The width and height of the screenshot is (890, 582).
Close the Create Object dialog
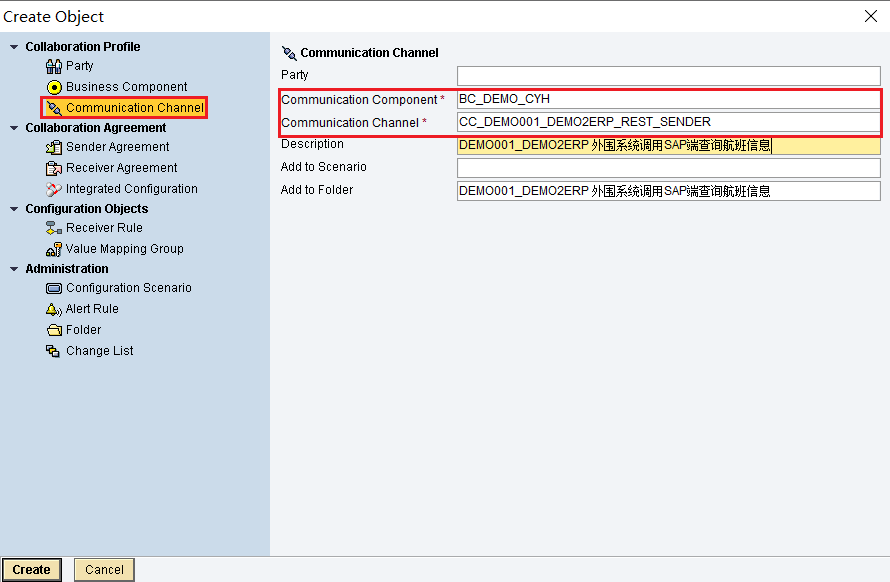[871, 16]
